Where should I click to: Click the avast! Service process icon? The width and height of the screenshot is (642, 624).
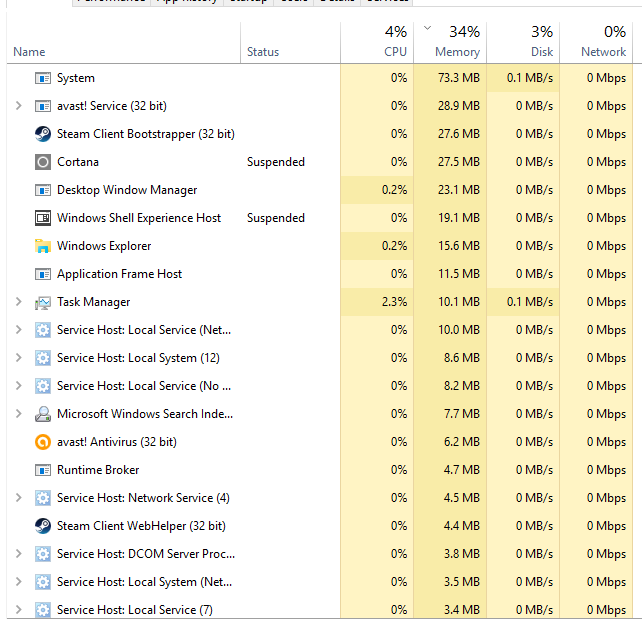(x=43, y=106)
